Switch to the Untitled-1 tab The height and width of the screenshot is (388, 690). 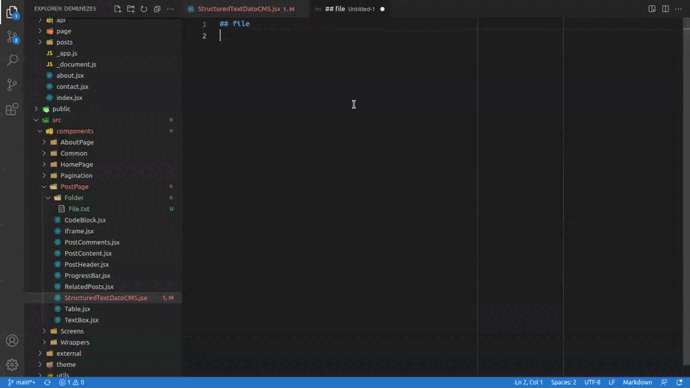350,9
